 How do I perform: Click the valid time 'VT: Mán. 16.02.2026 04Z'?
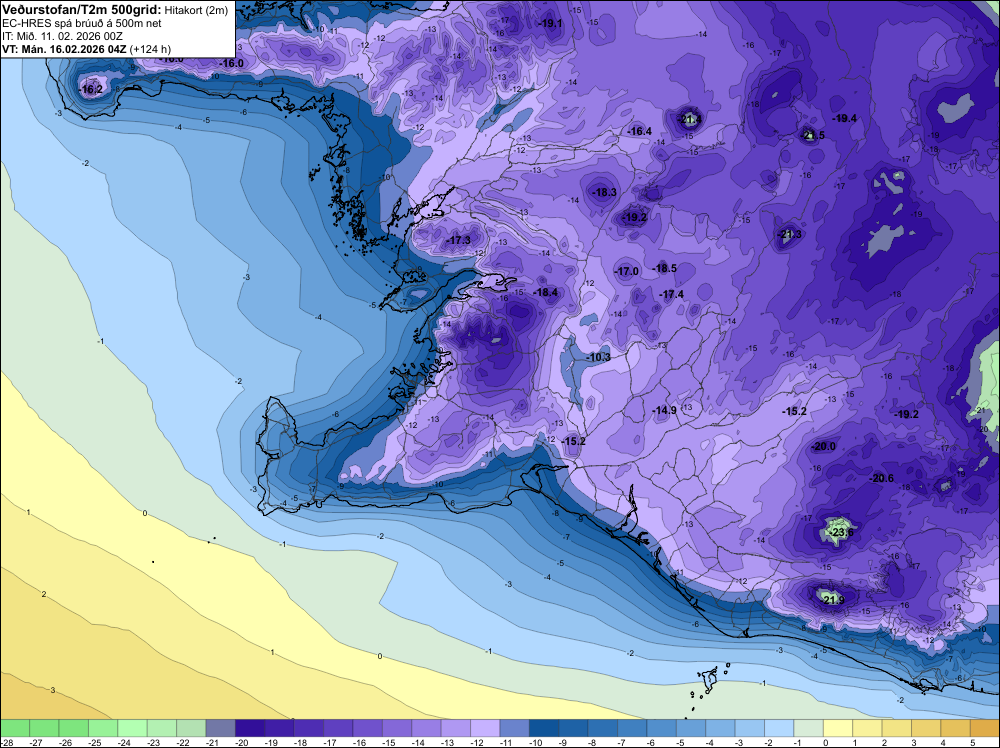coord(64,49)
